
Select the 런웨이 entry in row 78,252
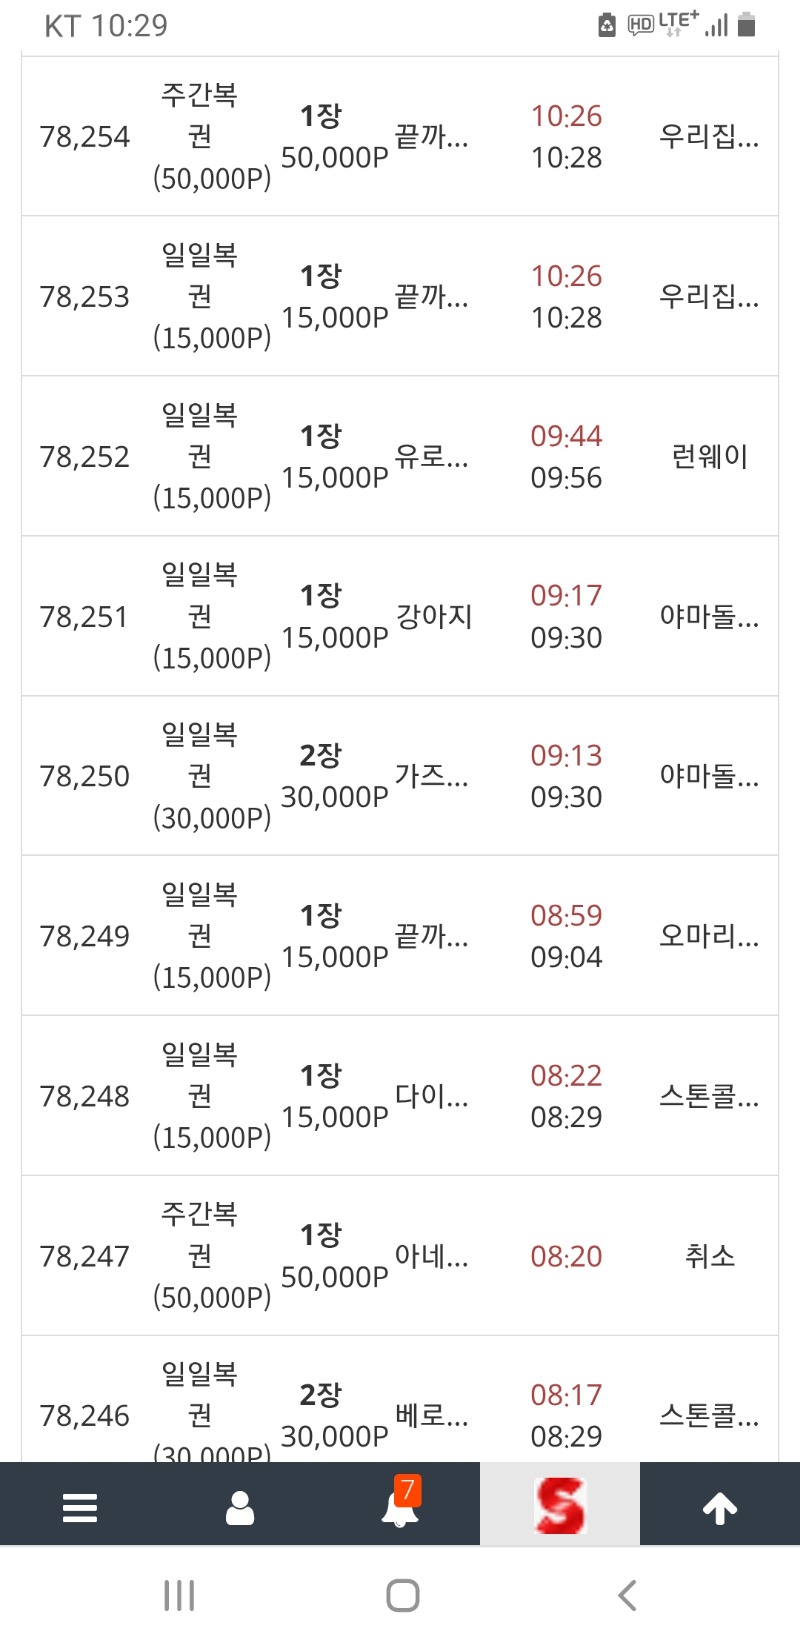coord(710,457)
